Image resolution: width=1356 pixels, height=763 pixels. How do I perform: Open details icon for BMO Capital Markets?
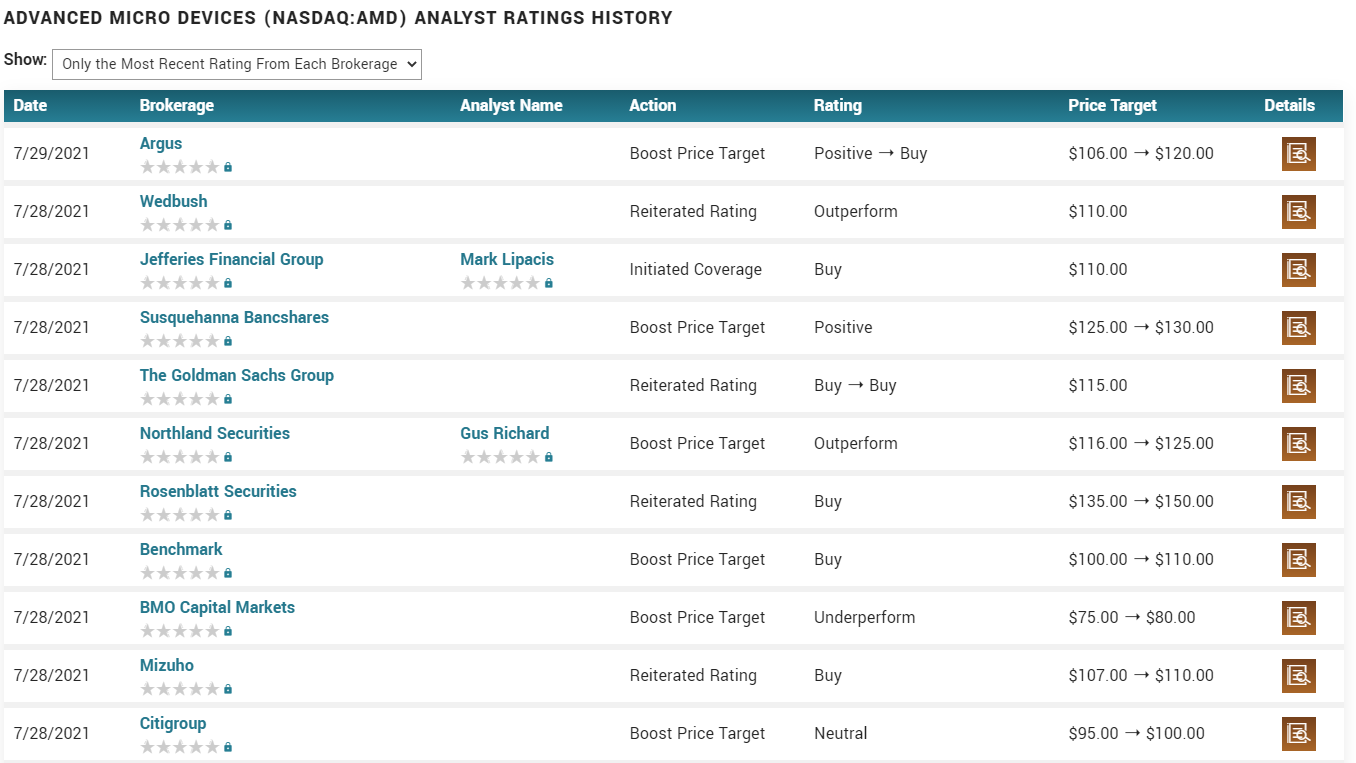coord(1299,618)
